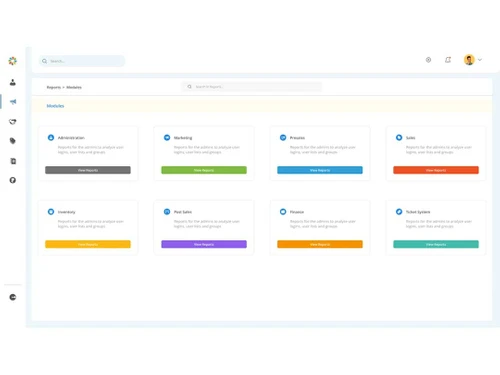Click the Marketing card title

(183, 138)
